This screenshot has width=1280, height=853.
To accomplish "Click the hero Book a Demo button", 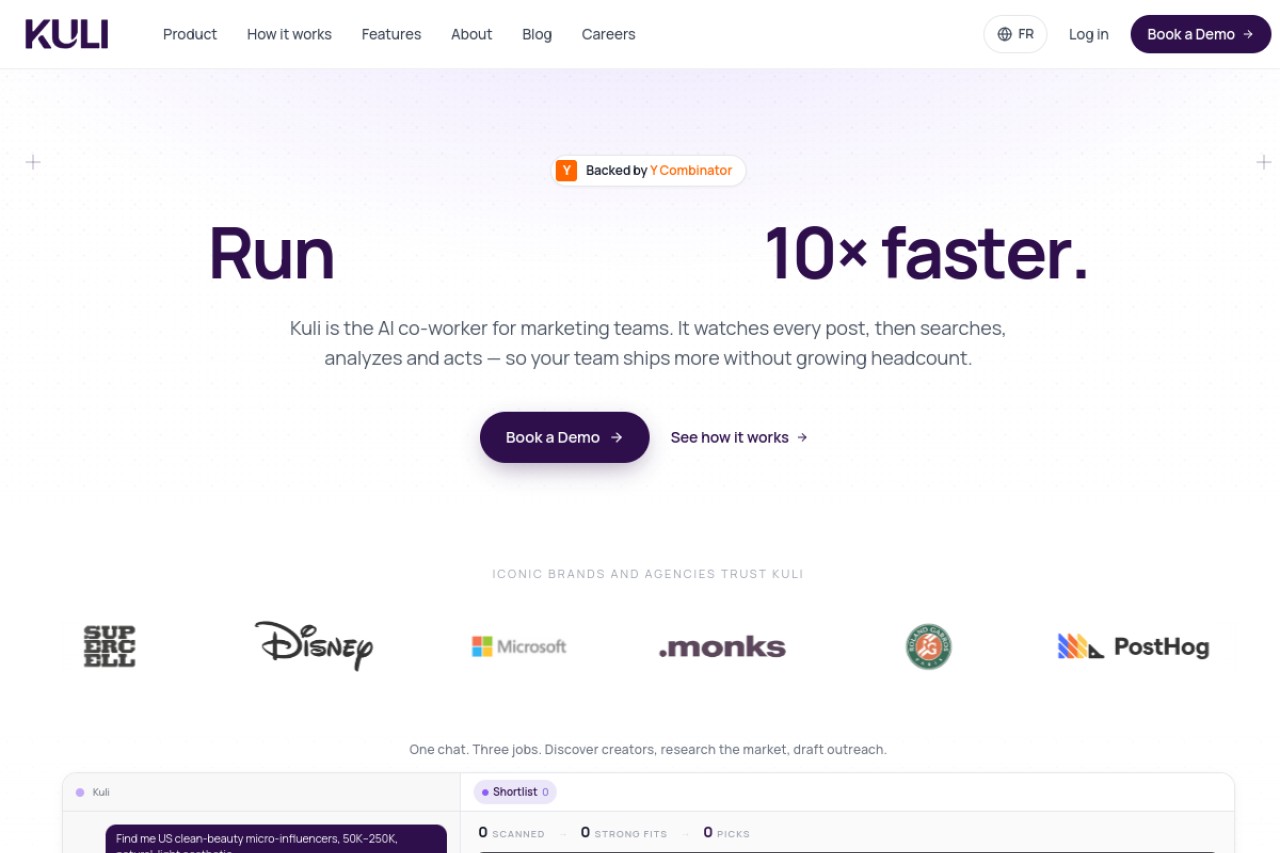I will click(564, 437).
